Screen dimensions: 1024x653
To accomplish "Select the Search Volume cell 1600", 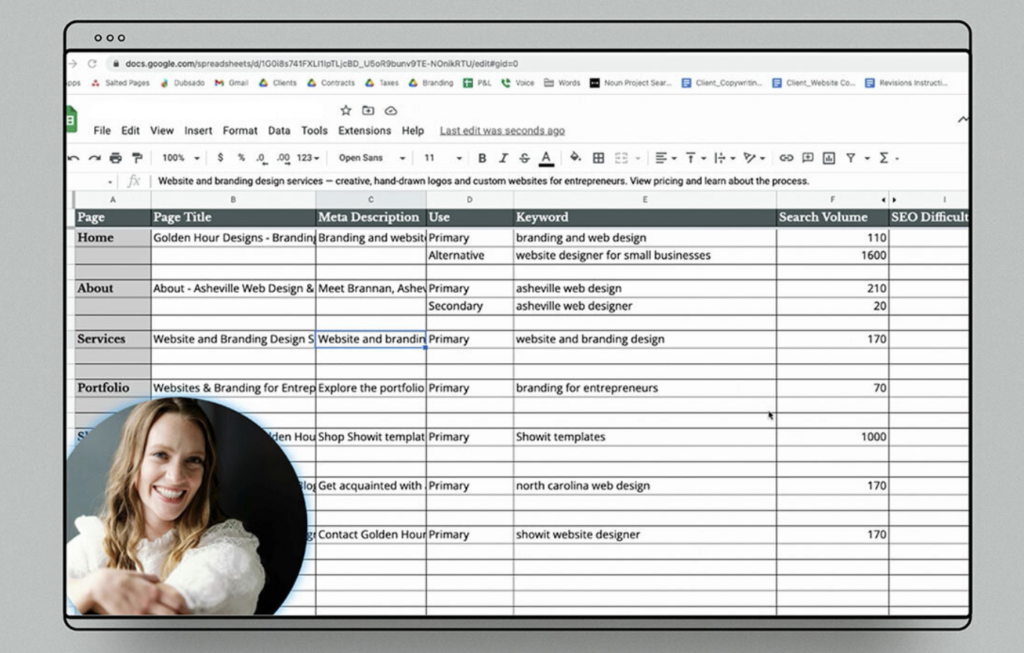I will click(833, 255).
